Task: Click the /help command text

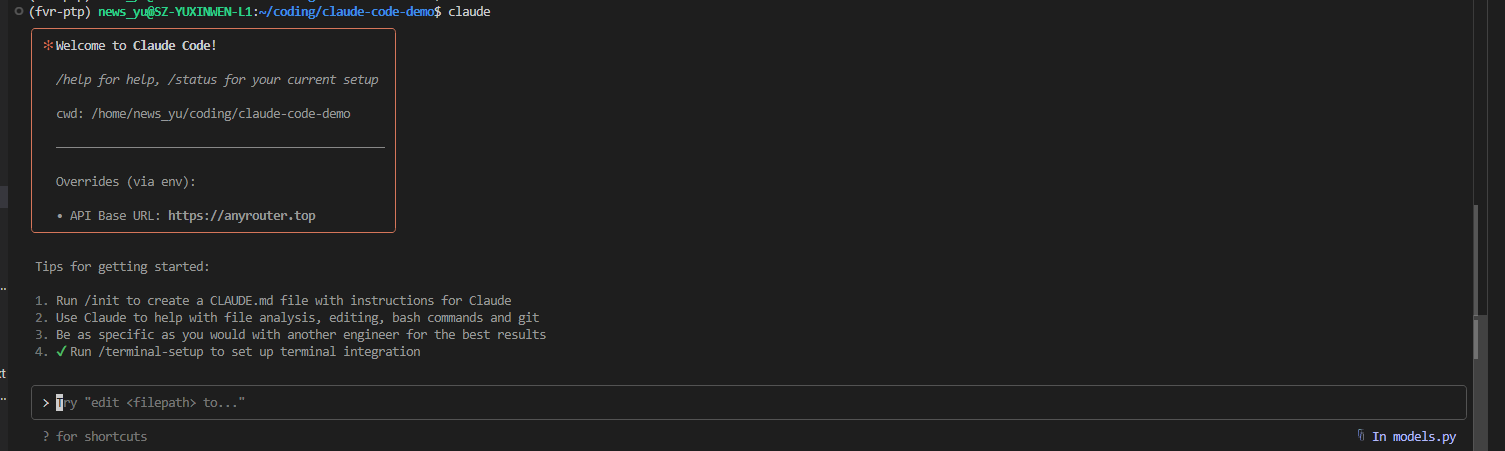Action: (75, 80)
